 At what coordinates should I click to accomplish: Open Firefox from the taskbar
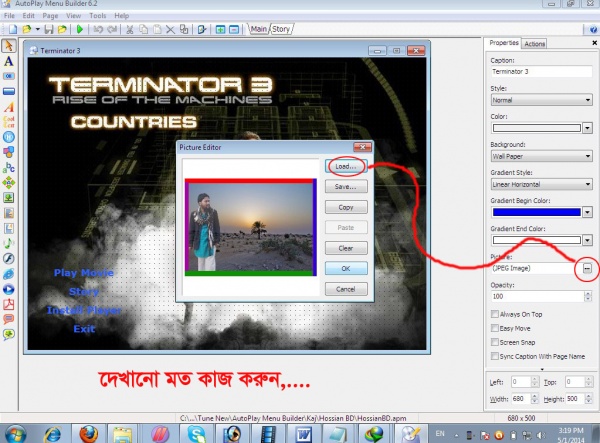coord(88,434)
